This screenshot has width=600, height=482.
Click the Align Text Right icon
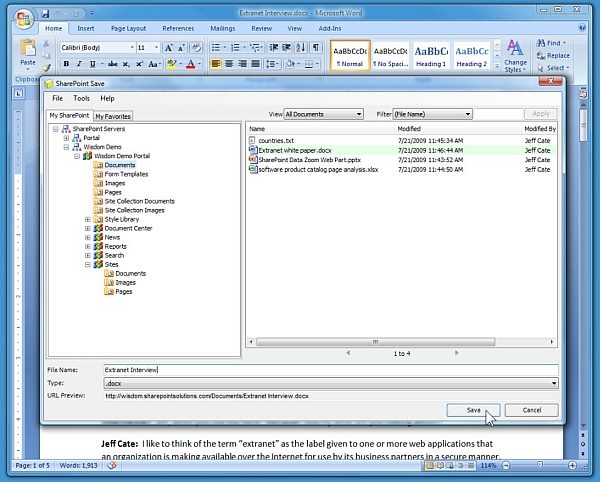242,64
